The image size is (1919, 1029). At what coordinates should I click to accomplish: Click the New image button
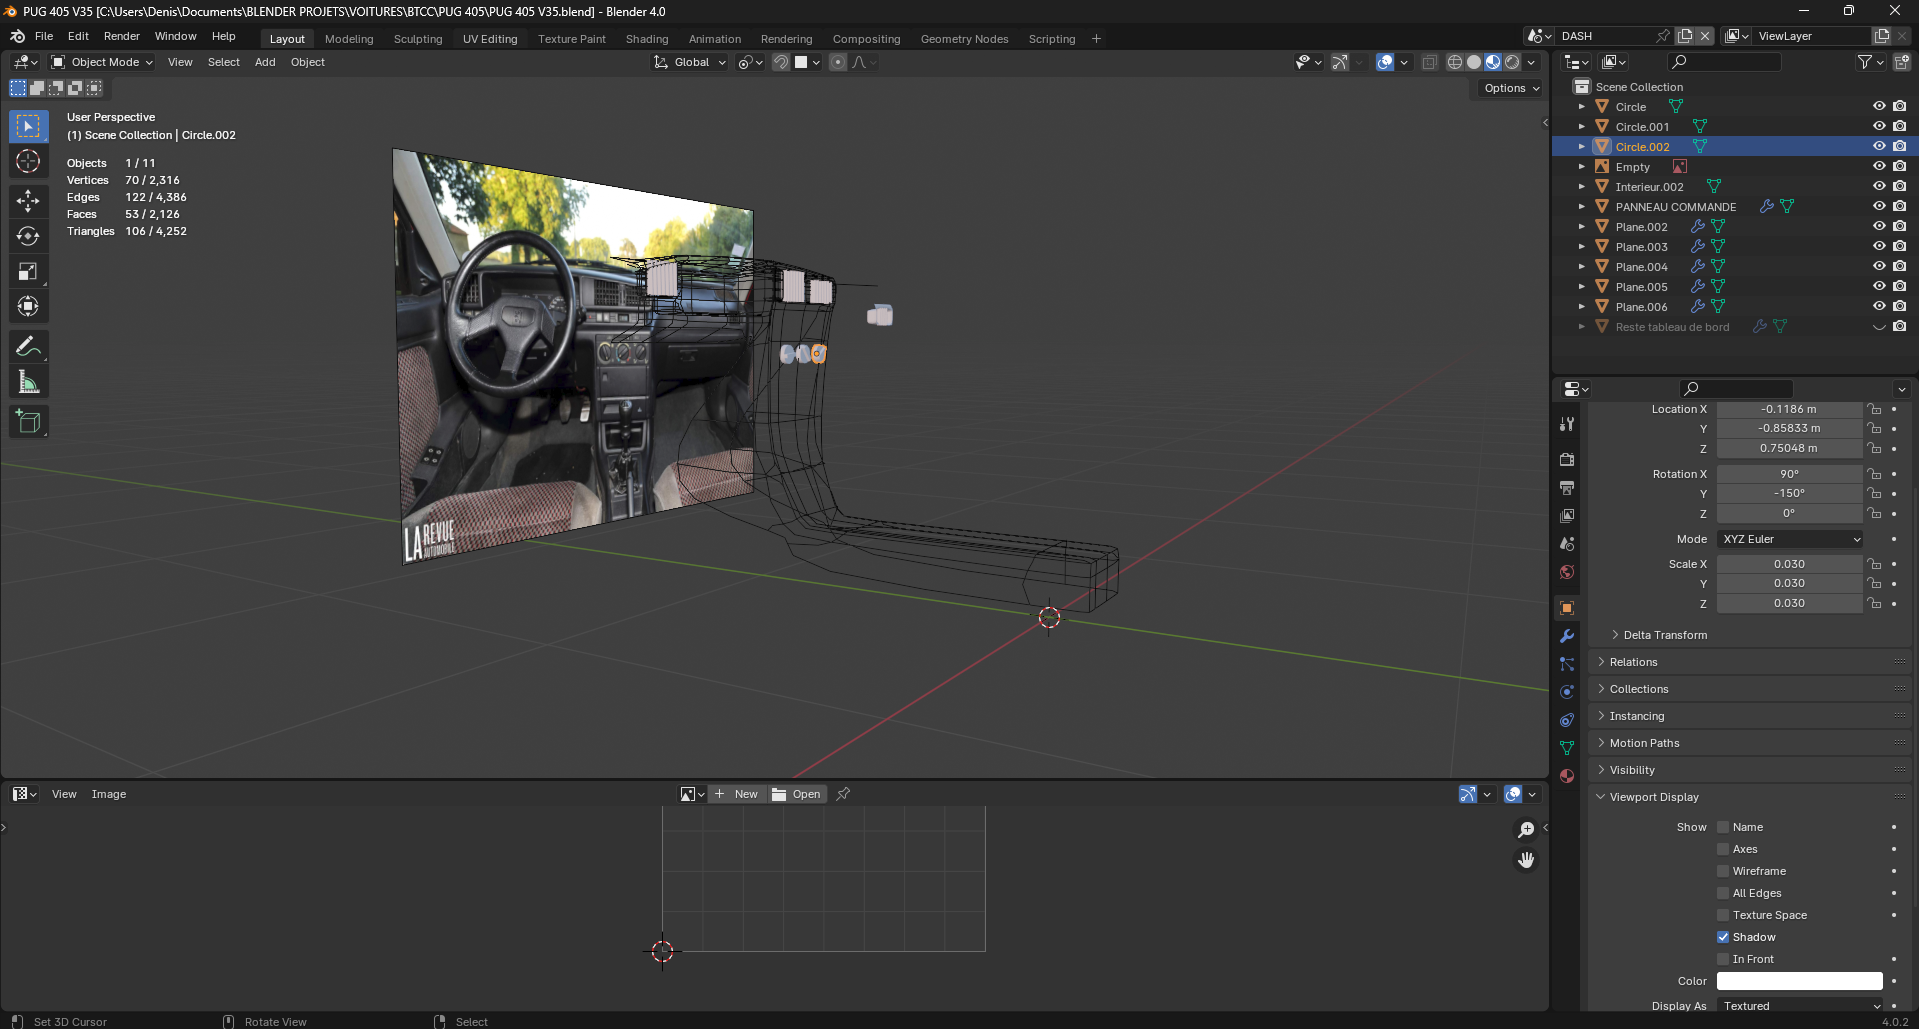[x=737, y=794]
